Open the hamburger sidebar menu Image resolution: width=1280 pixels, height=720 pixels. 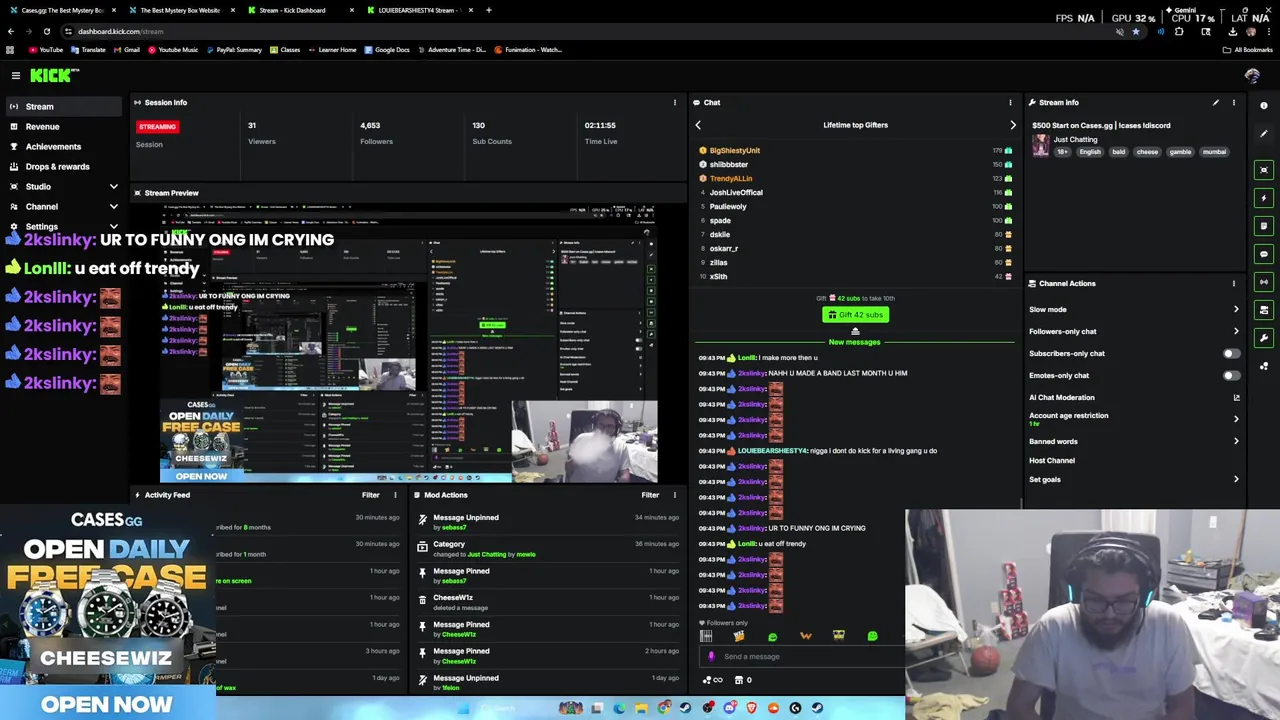click(x=16, y=75)
